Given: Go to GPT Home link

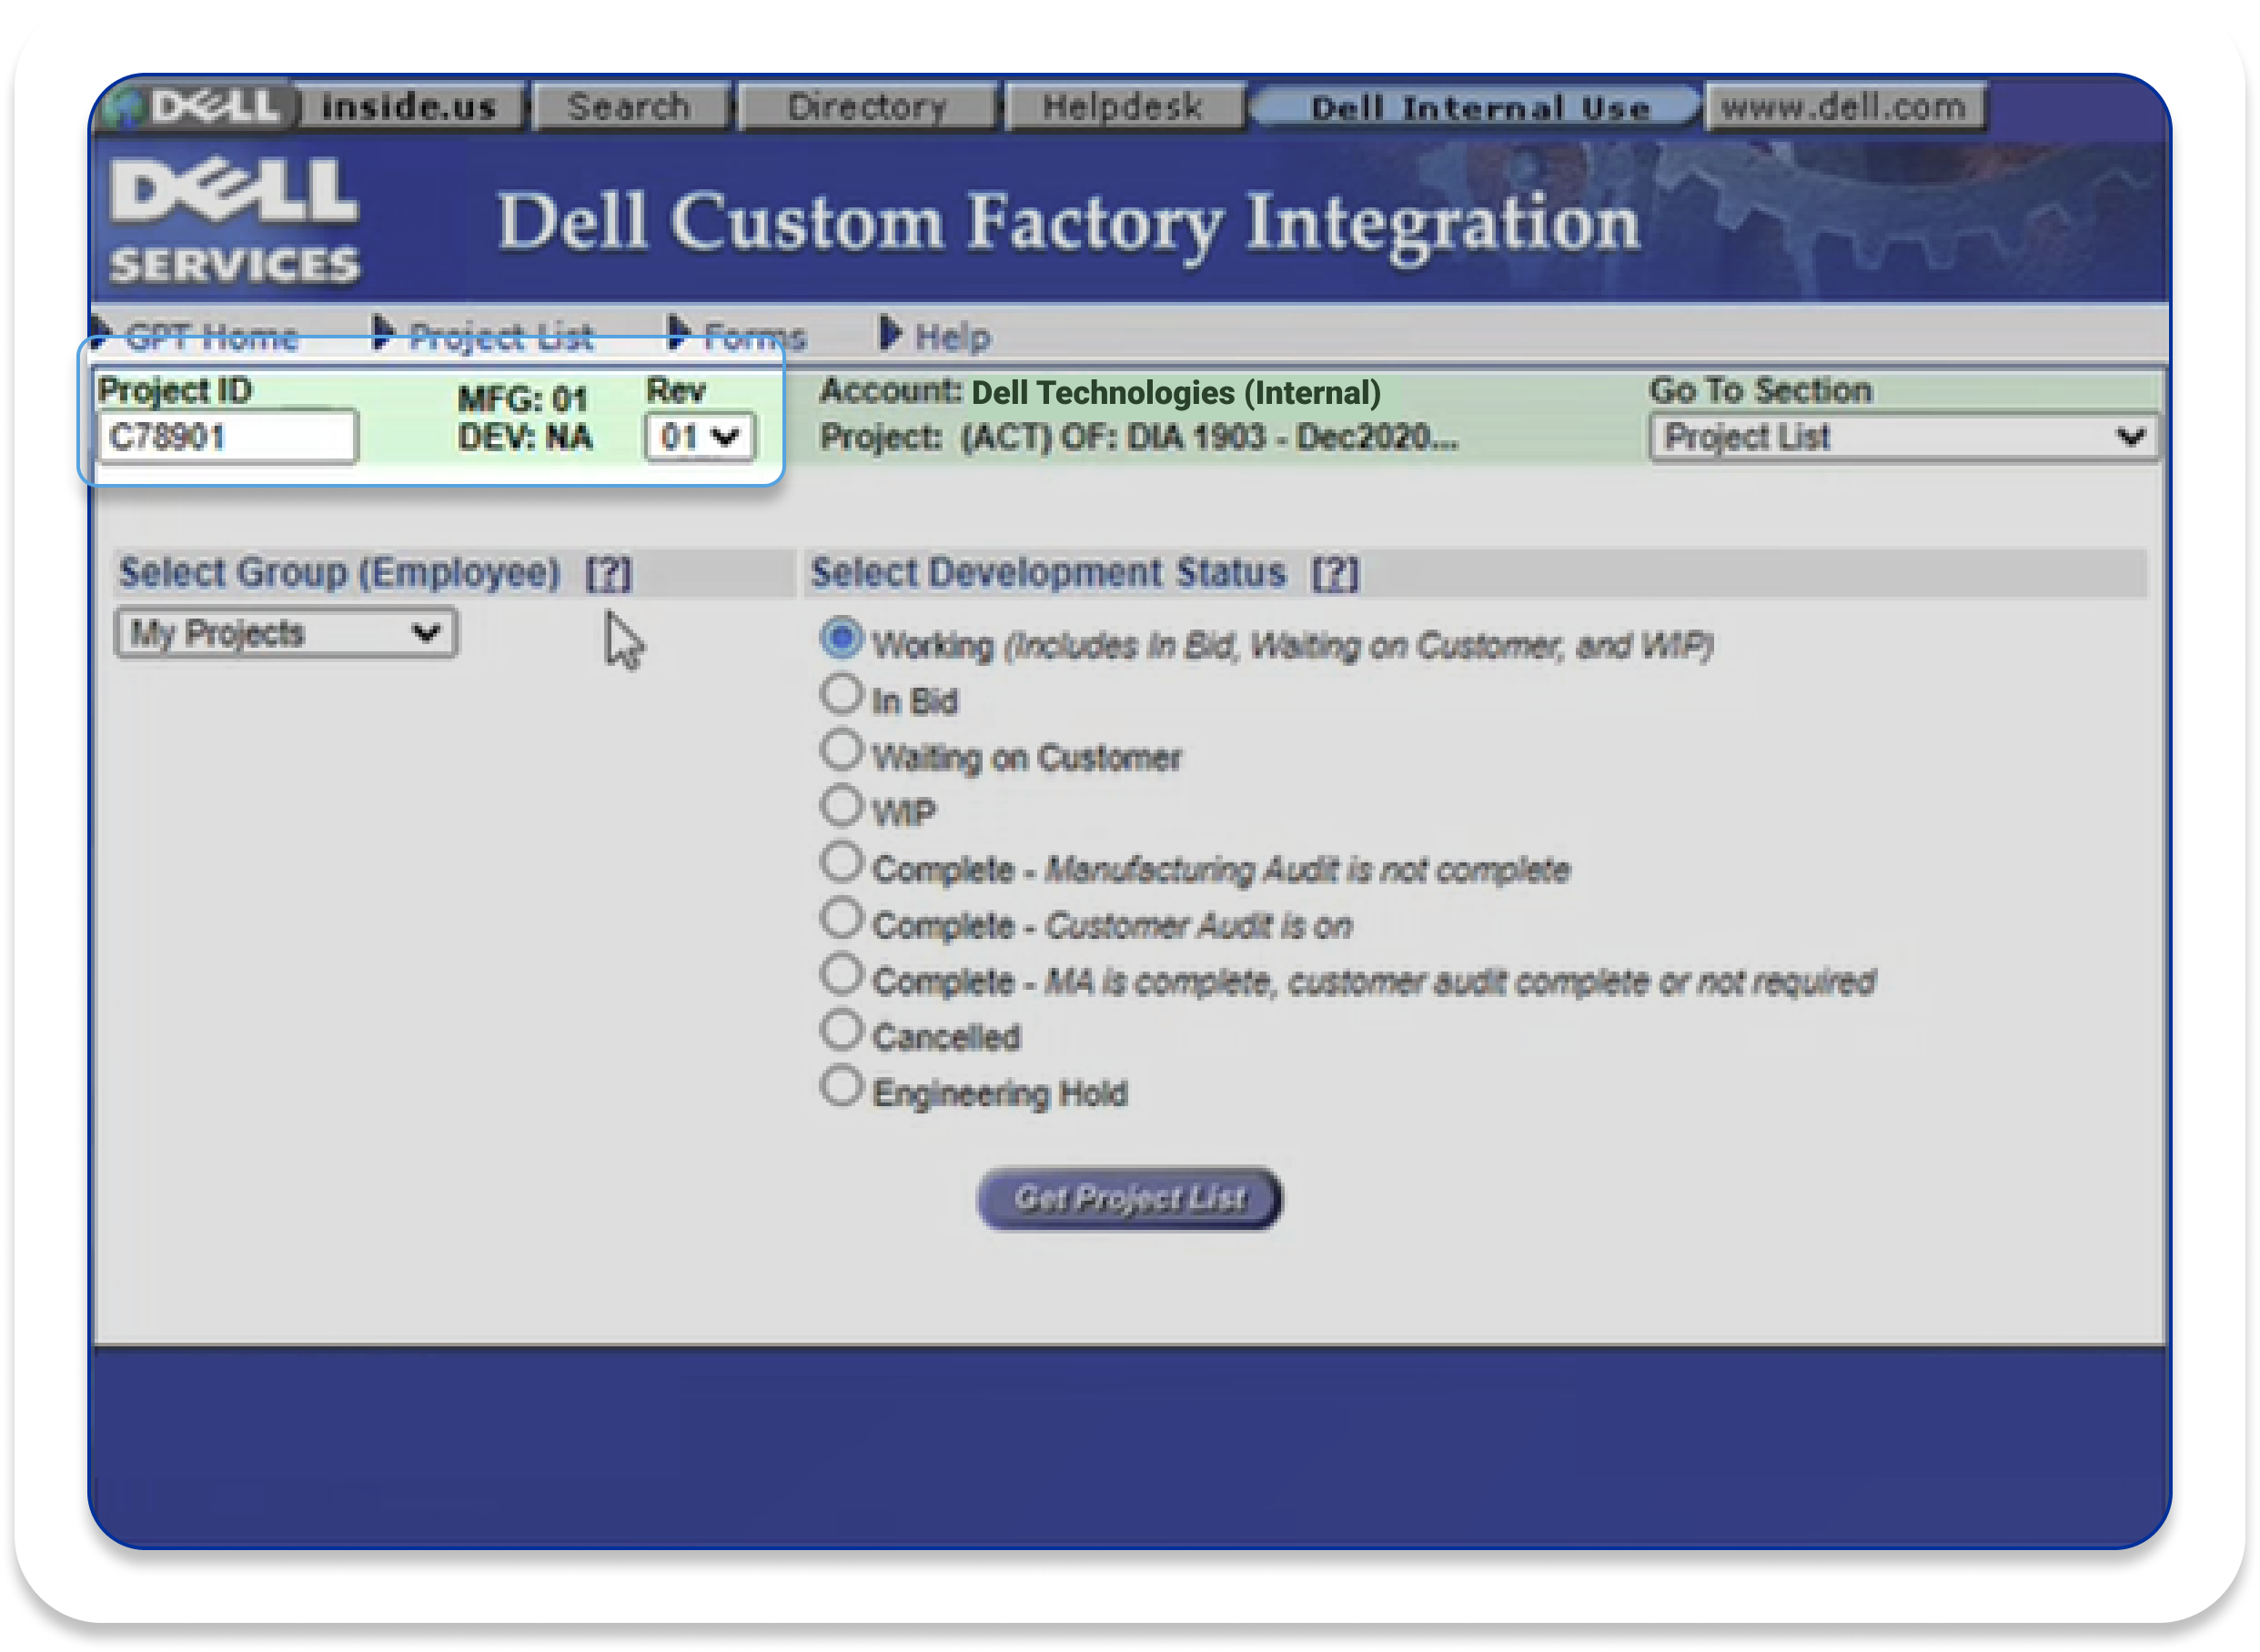Looking at the screenshot, I should coord(211,338).
